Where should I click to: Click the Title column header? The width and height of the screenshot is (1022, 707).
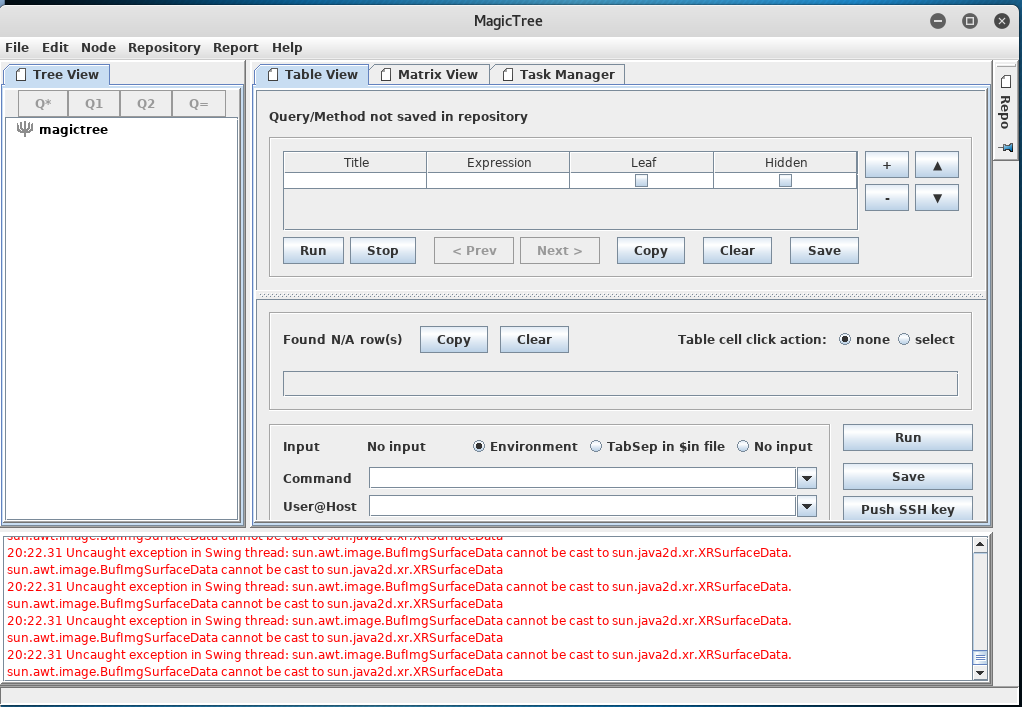click(x=355, y=162)
